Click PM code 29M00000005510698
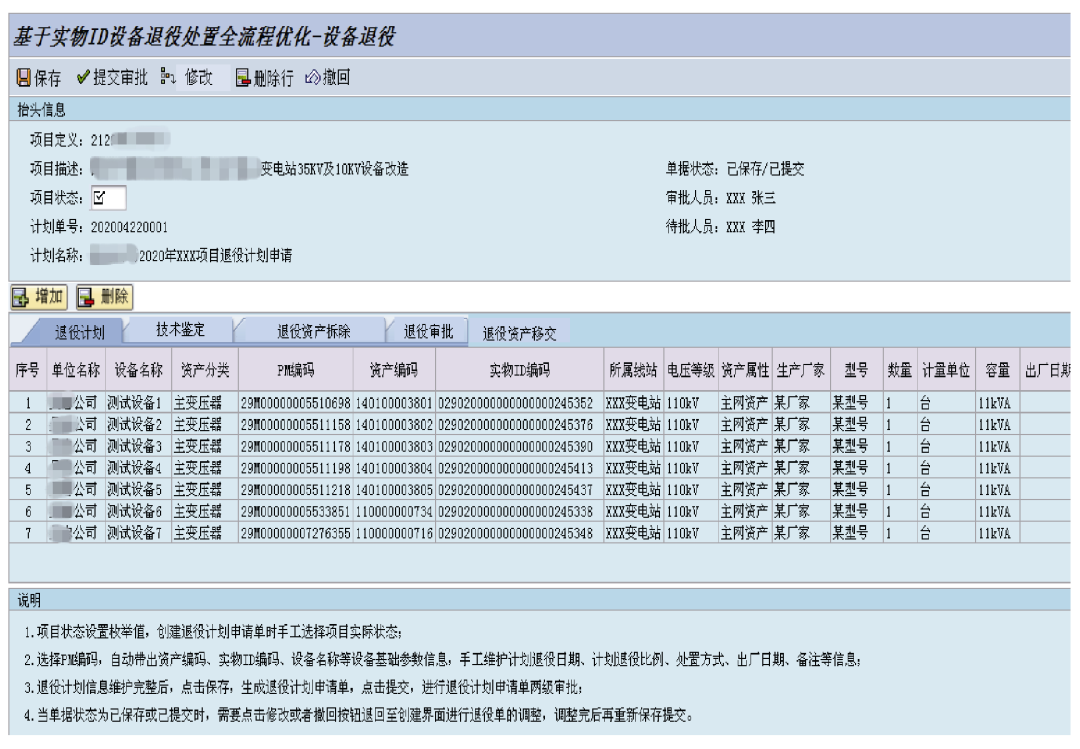 [295, 402]
